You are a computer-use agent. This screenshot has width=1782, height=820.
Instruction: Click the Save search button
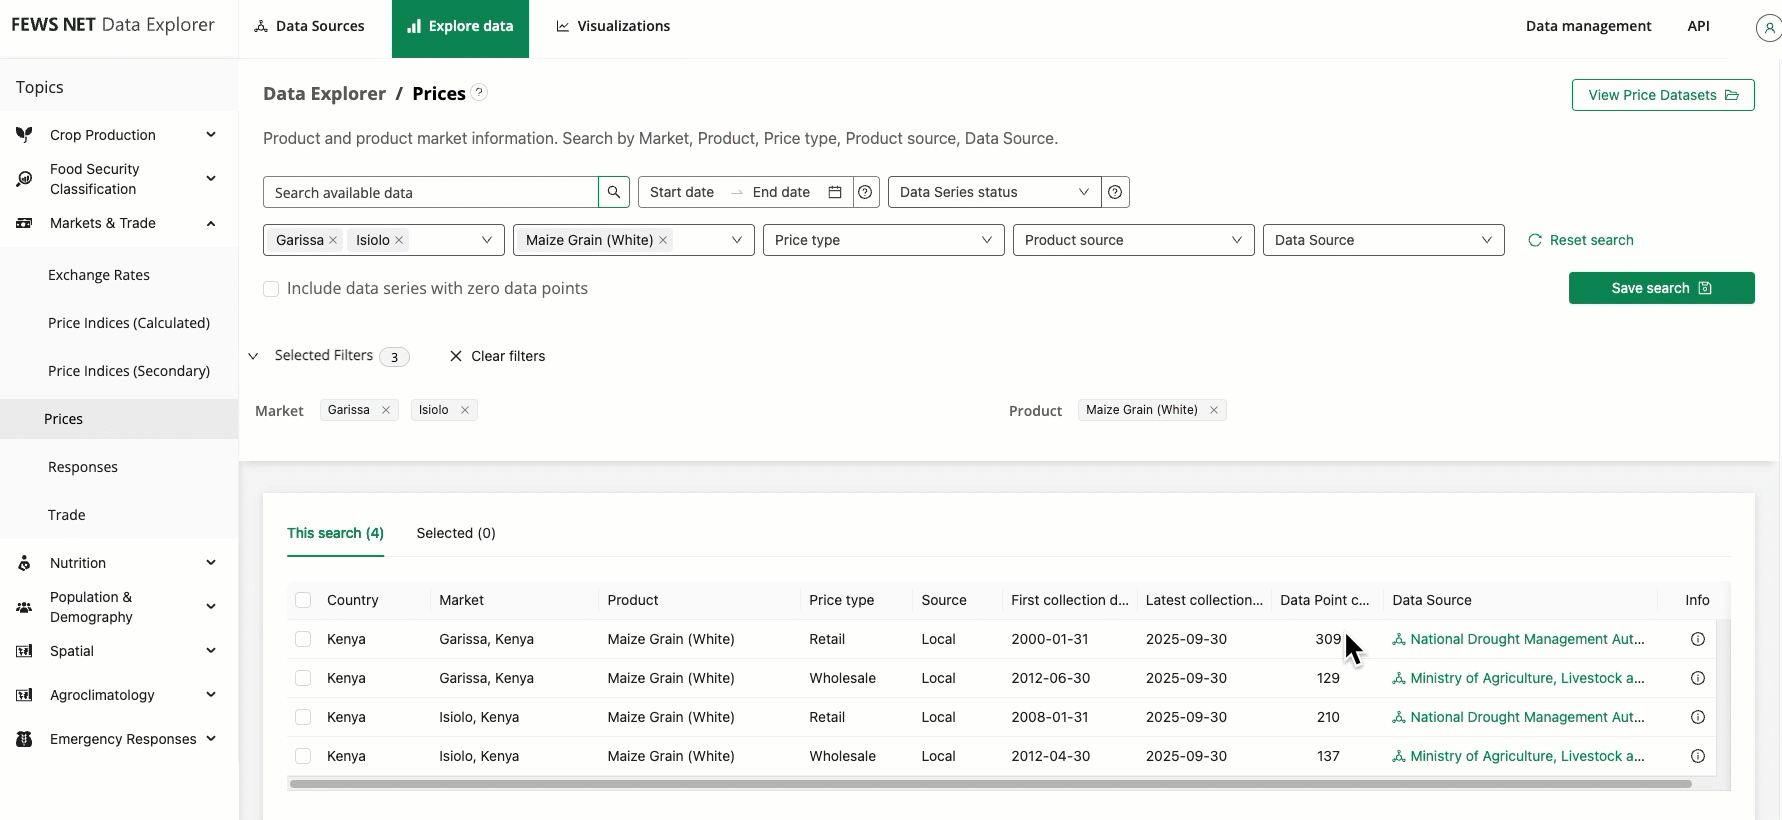tap(1661, 288)
